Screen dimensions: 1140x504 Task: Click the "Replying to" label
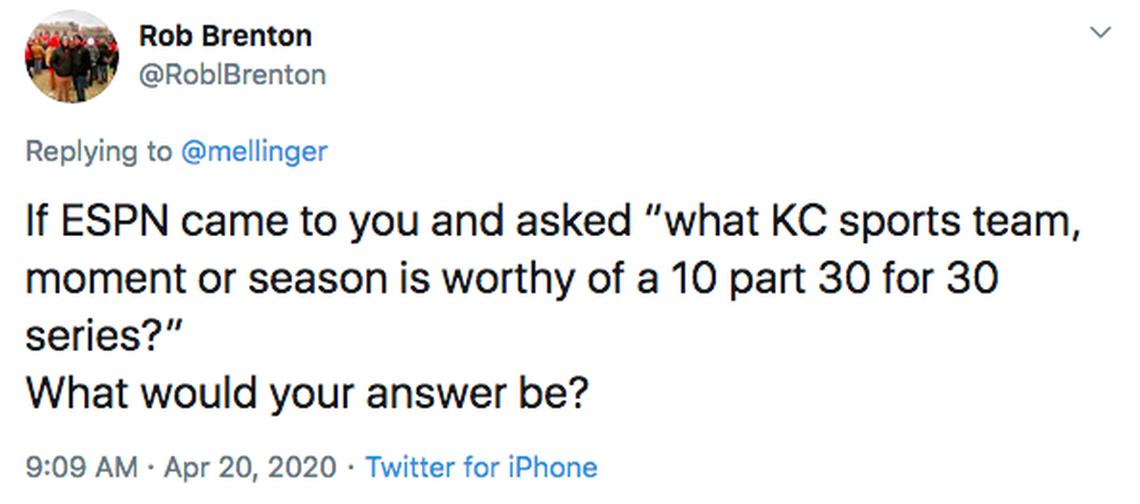coord(98,152)
